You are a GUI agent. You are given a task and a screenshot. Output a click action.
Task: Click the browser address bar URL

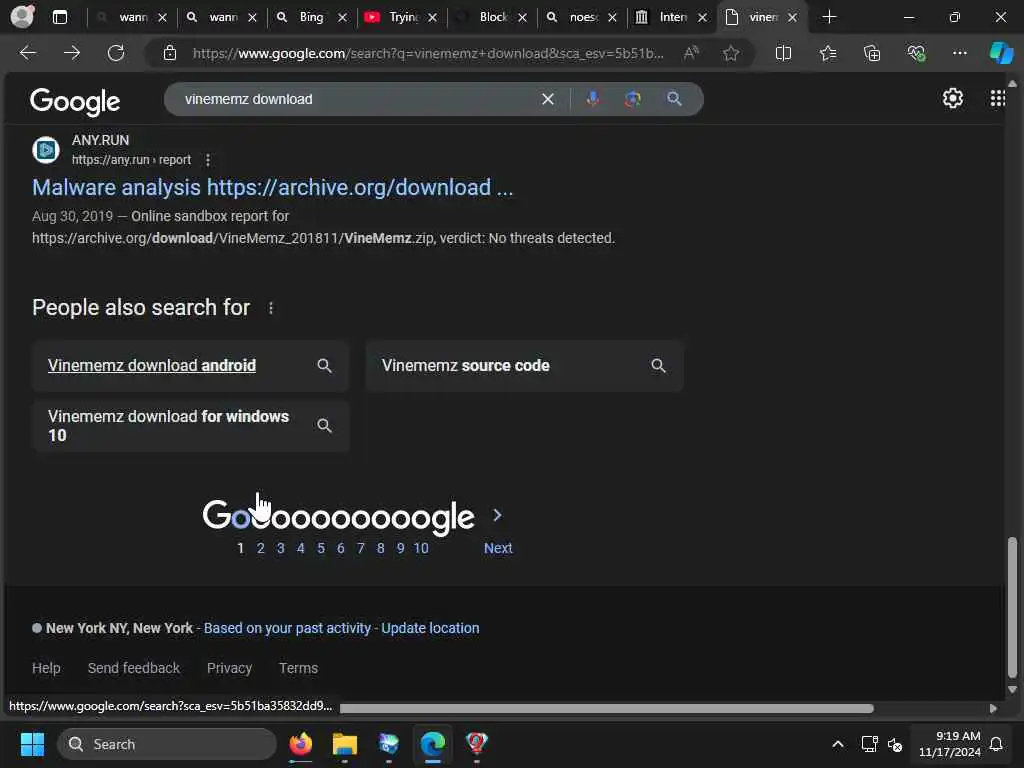click(x=428, y=54)
